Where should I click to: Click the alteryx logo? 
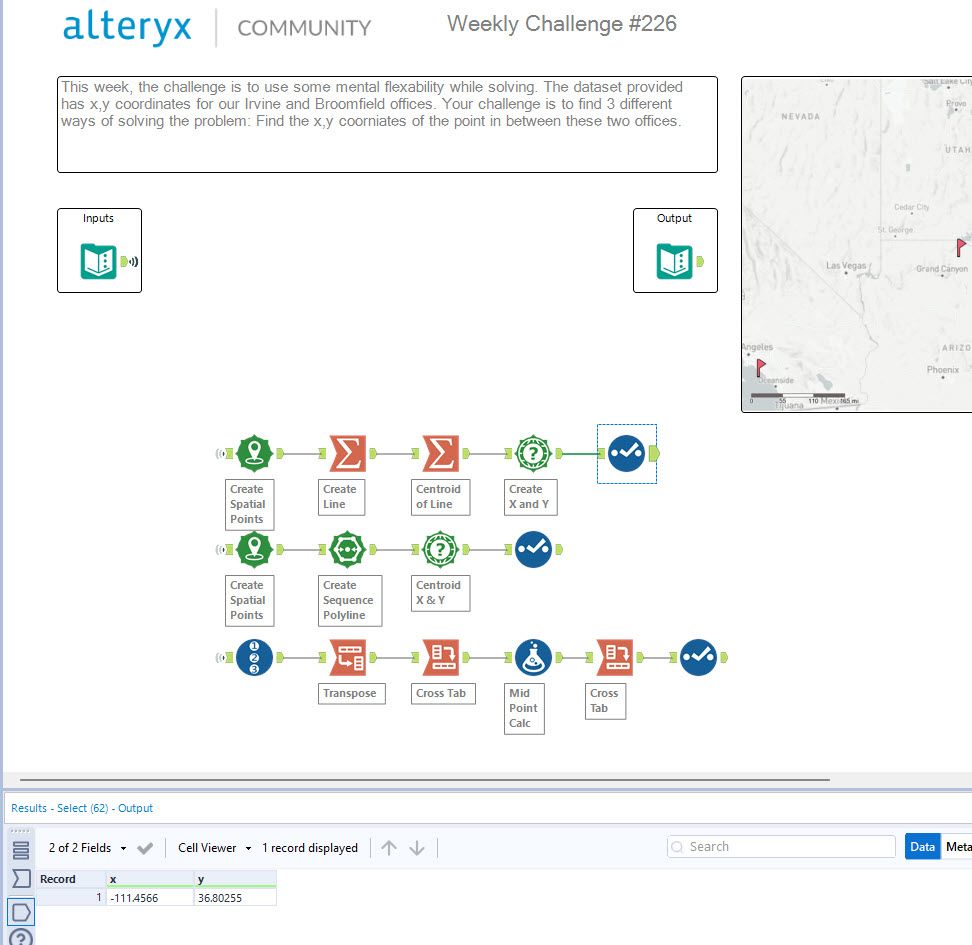127,27
